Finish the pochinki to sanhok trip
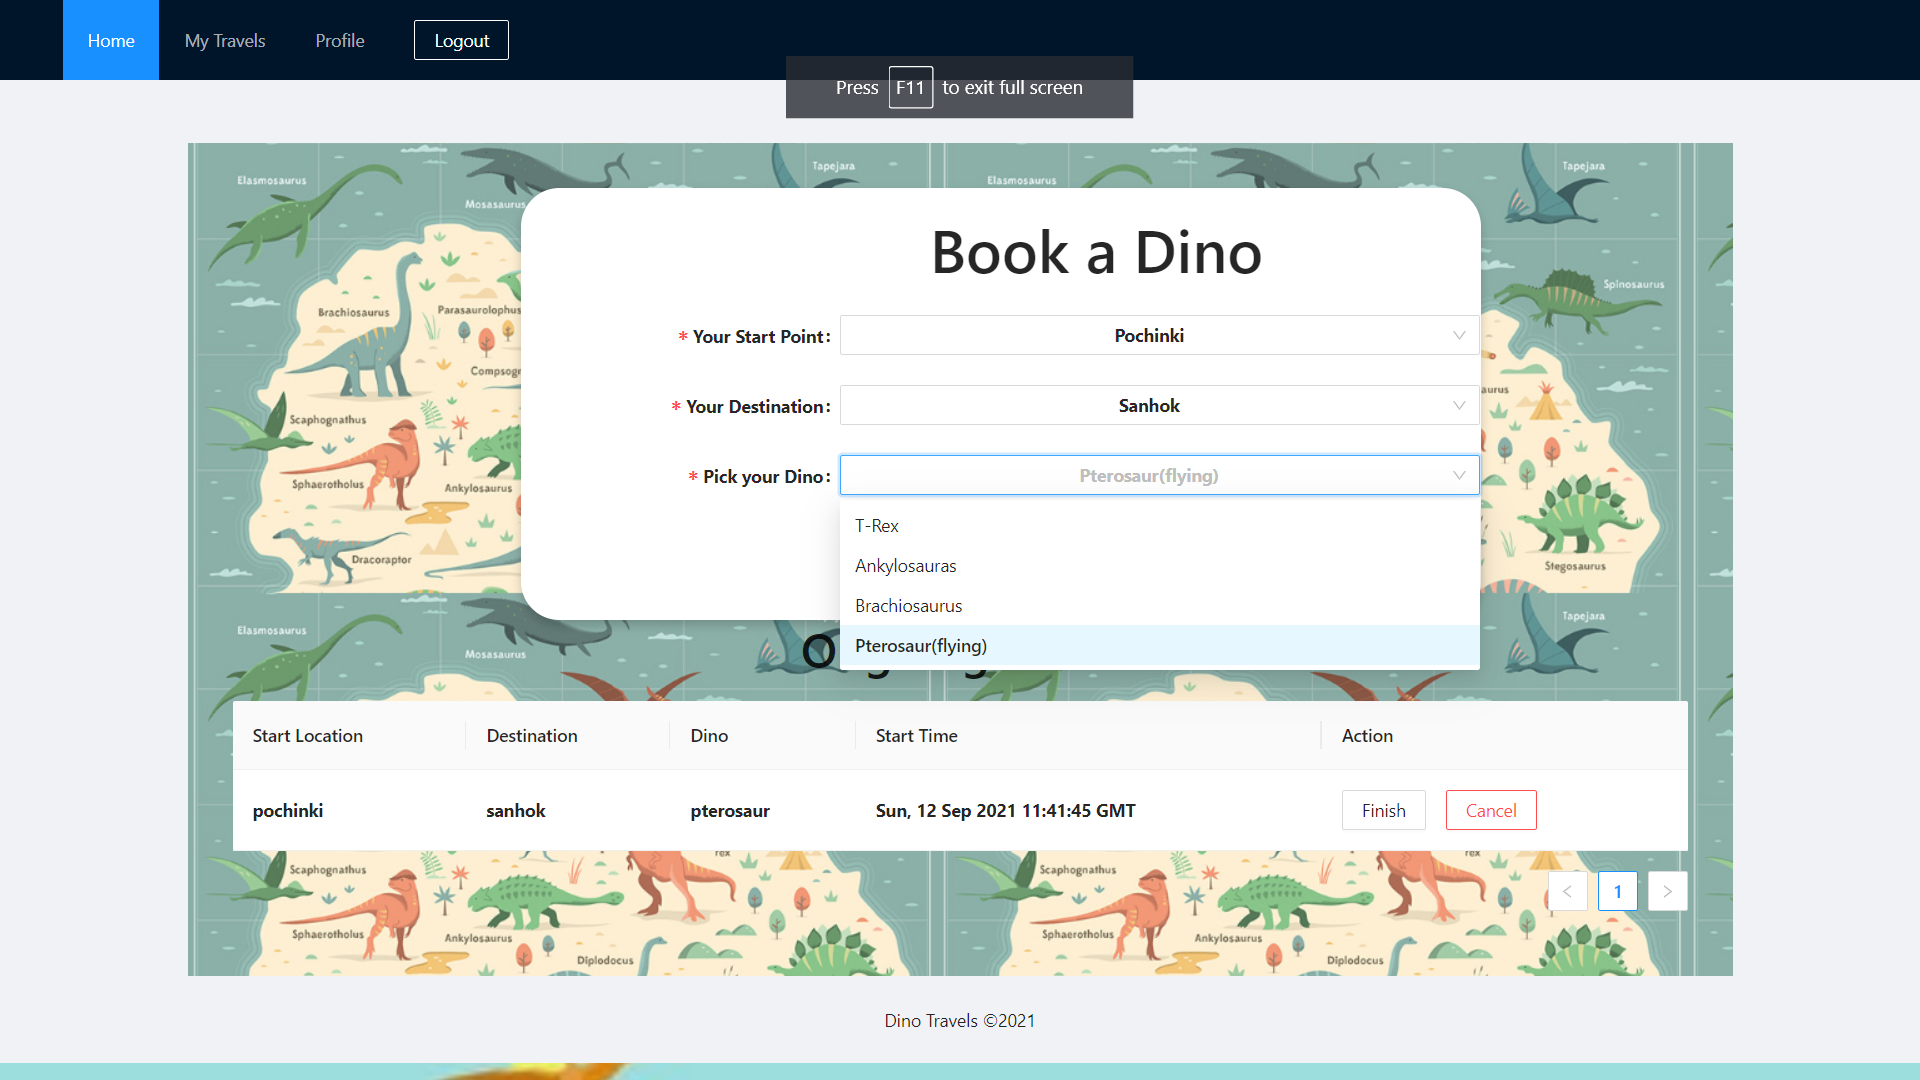This screenshot has width=1920, height=1080. (1383, 811)
